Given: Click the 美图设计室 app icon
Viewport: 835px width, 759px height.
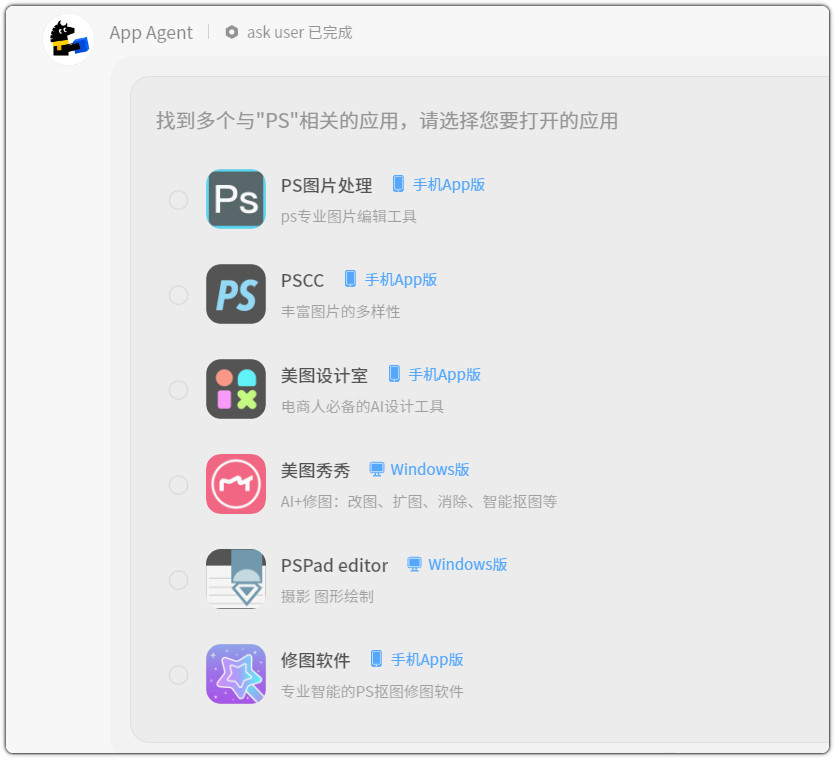Looking at the screenshot, I should click(236, 389).
